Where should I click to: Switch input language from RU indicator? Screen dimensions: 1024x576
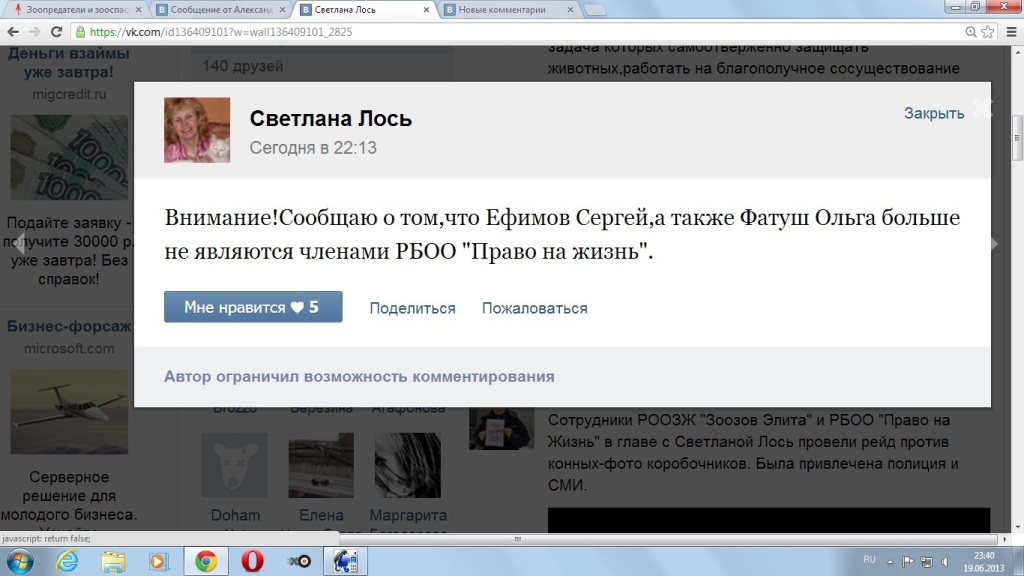point(869,561)
